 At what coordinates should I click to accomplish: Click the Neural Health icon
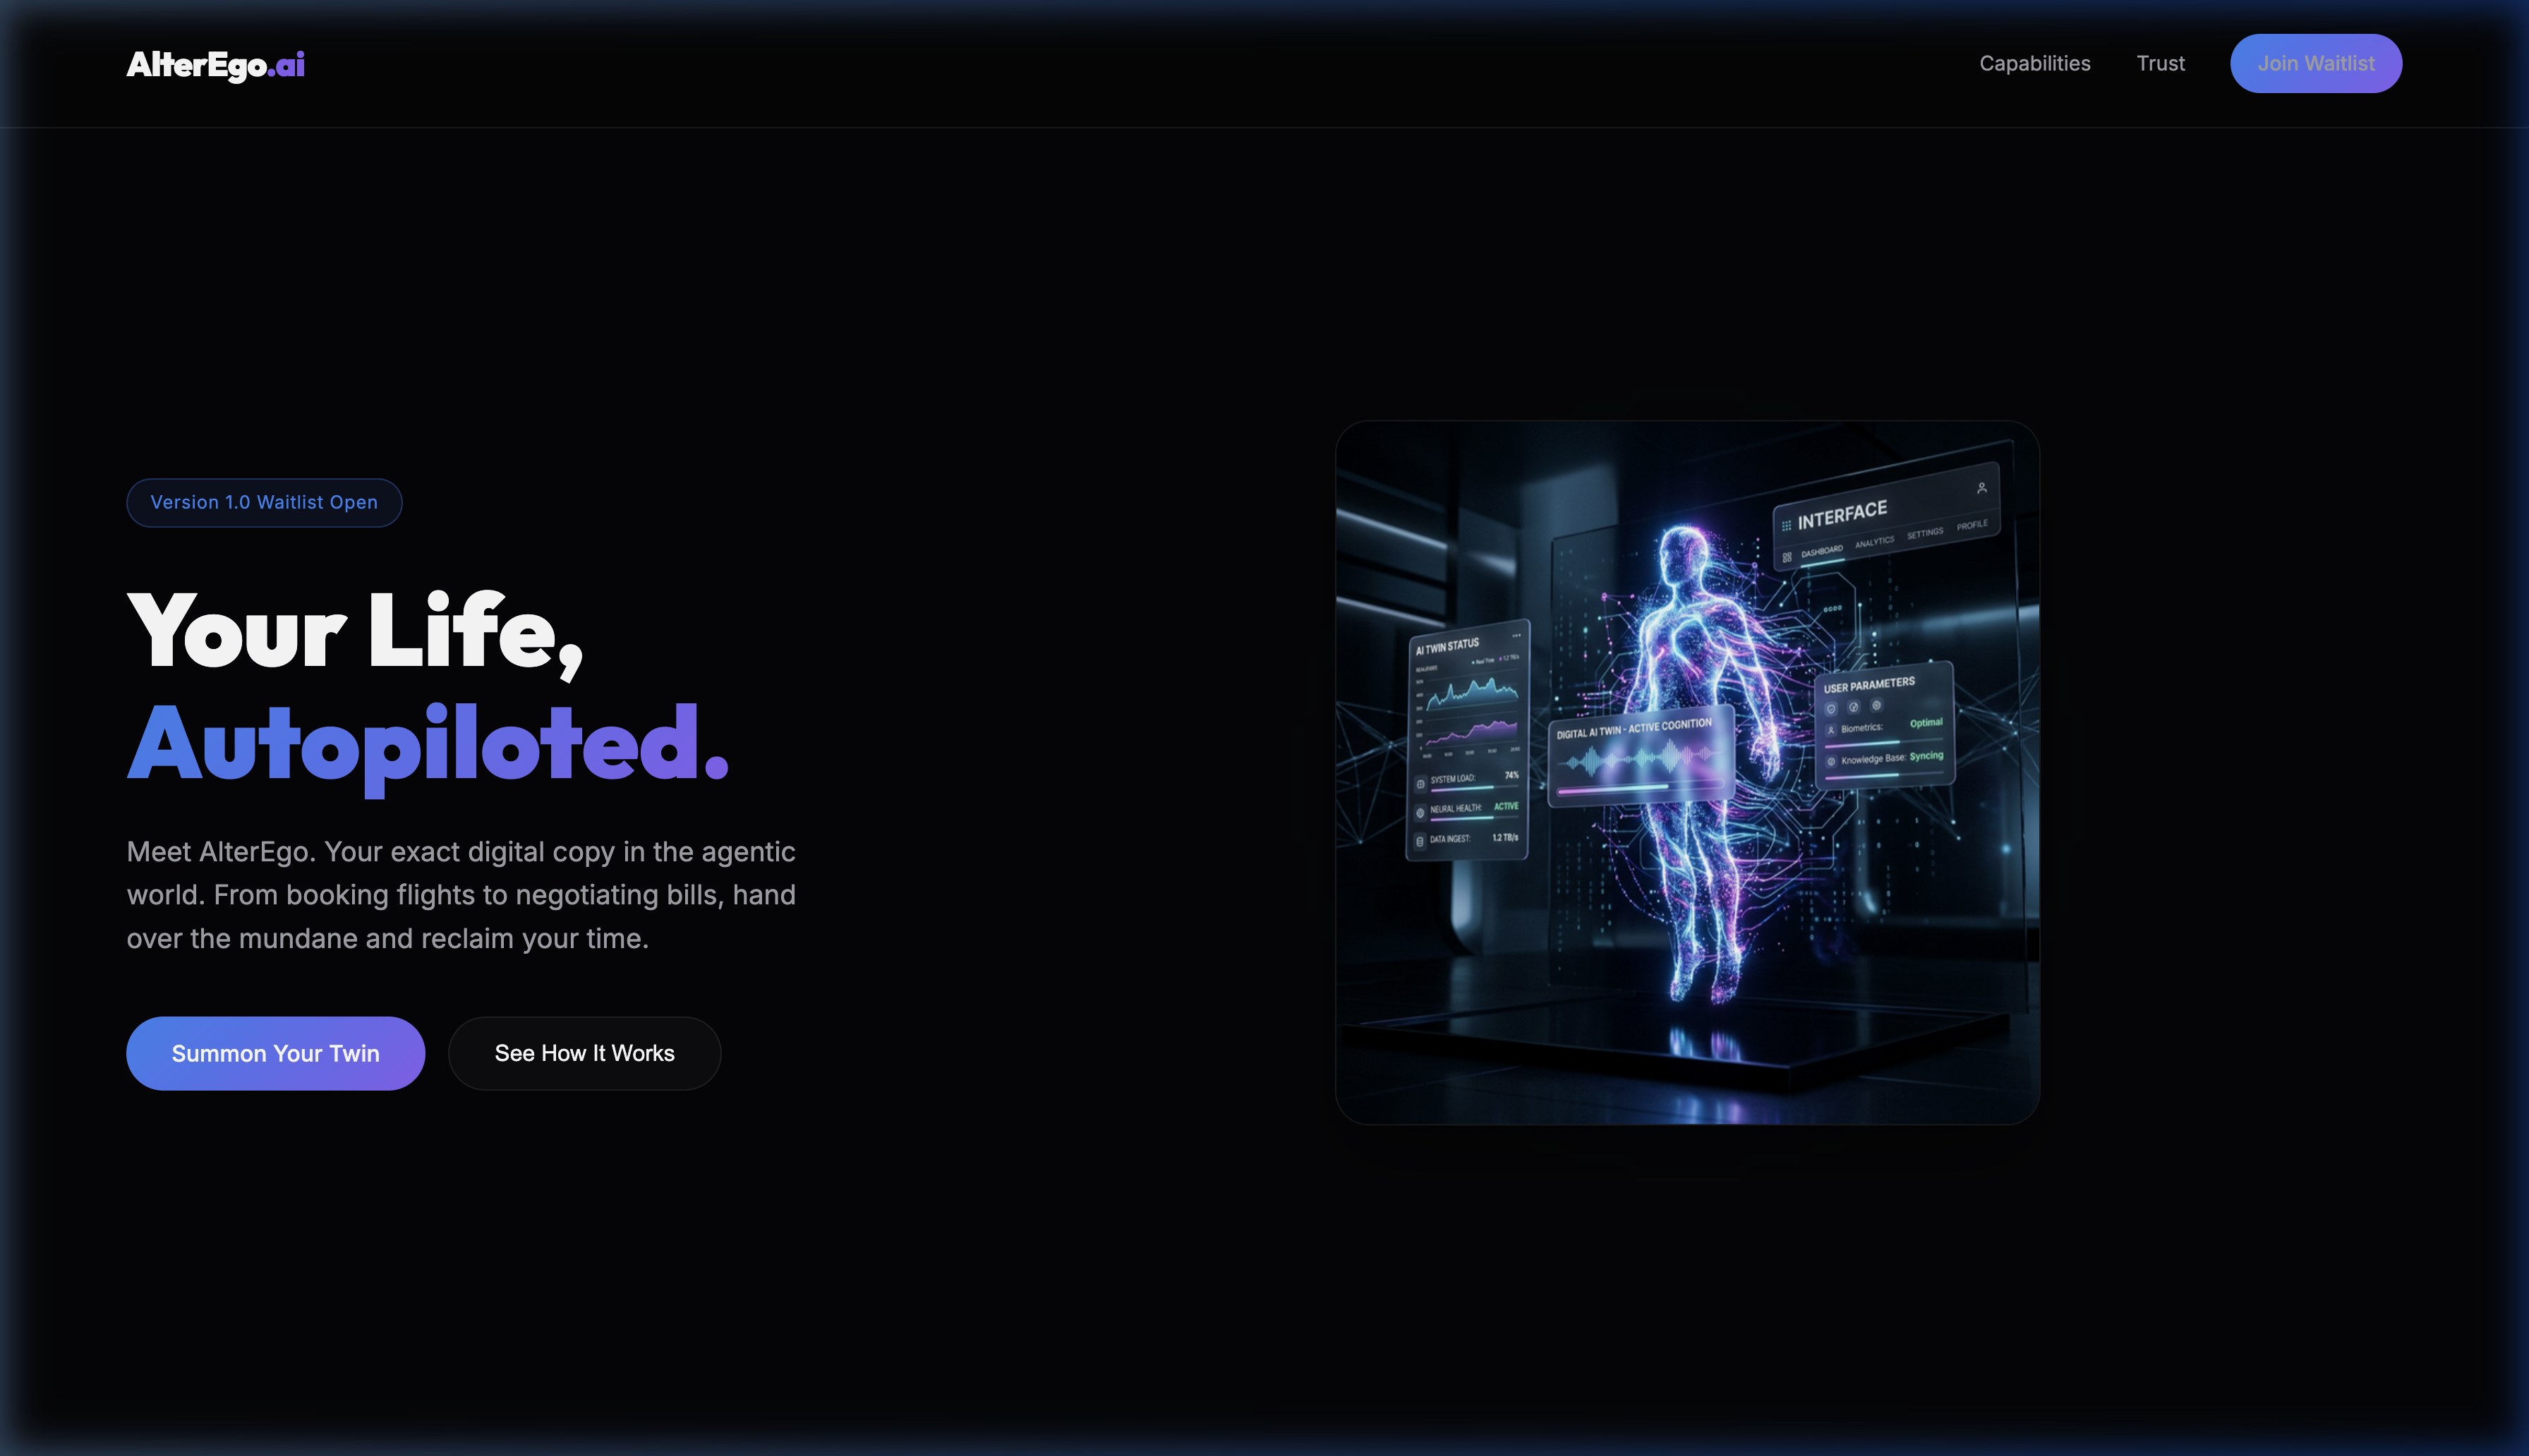pyautogui.click(x=1420, y=812)
